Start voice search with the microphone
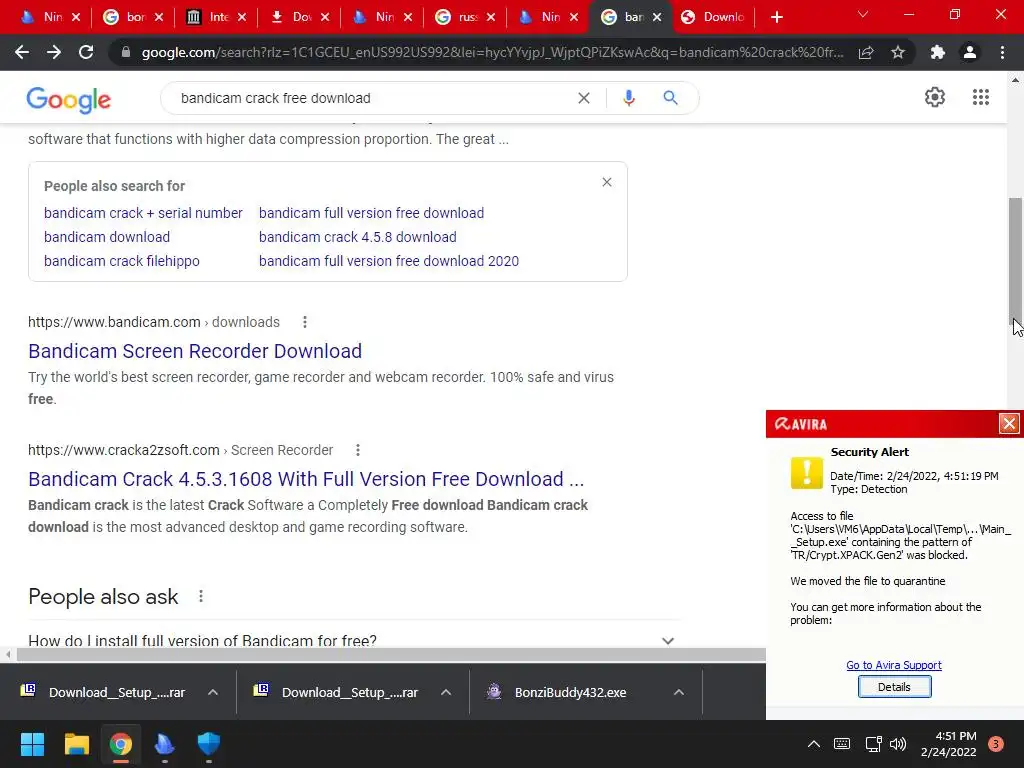This screenshot has width=1024, height=768. tap(629, 98)
